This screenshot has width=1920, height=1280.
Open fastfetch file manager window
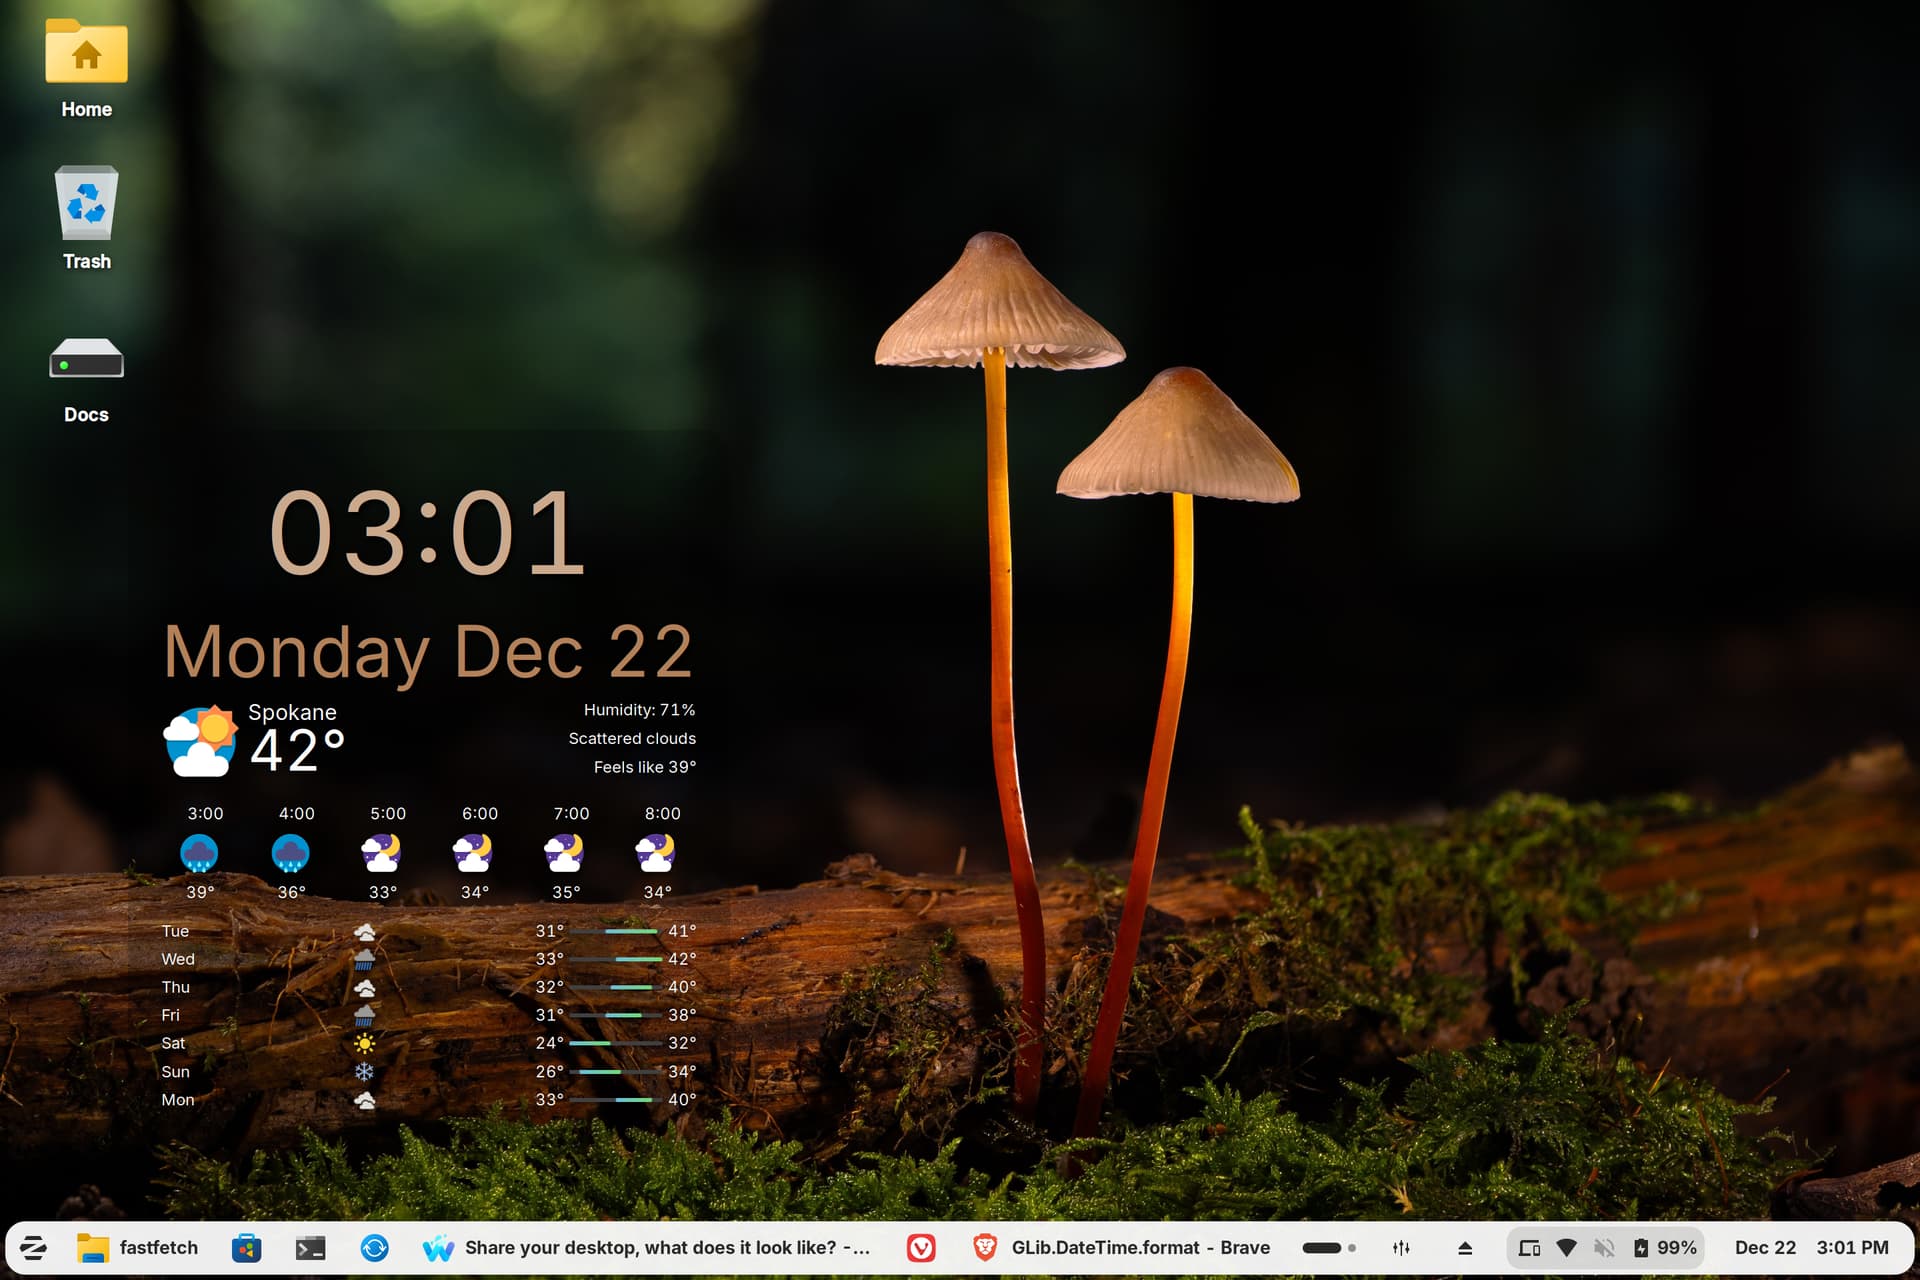pos(138,1247)
